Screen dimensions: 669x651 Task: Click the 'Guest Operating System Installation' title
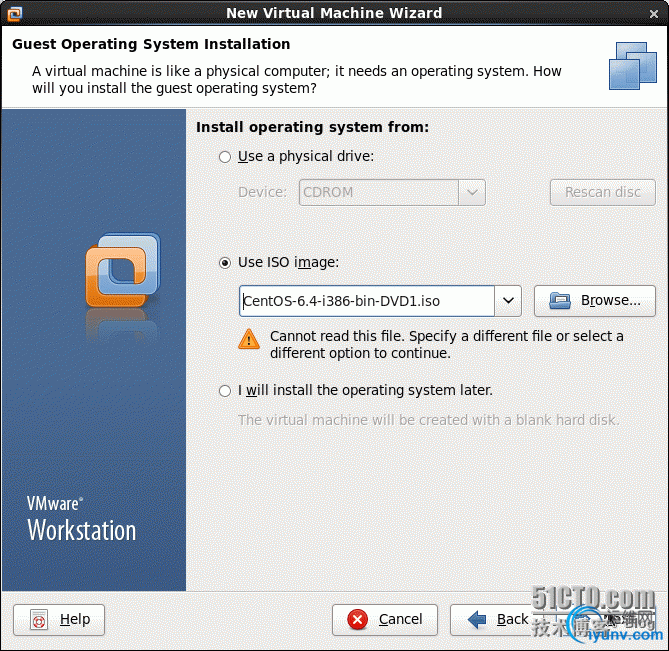click(x=151, y=44)
